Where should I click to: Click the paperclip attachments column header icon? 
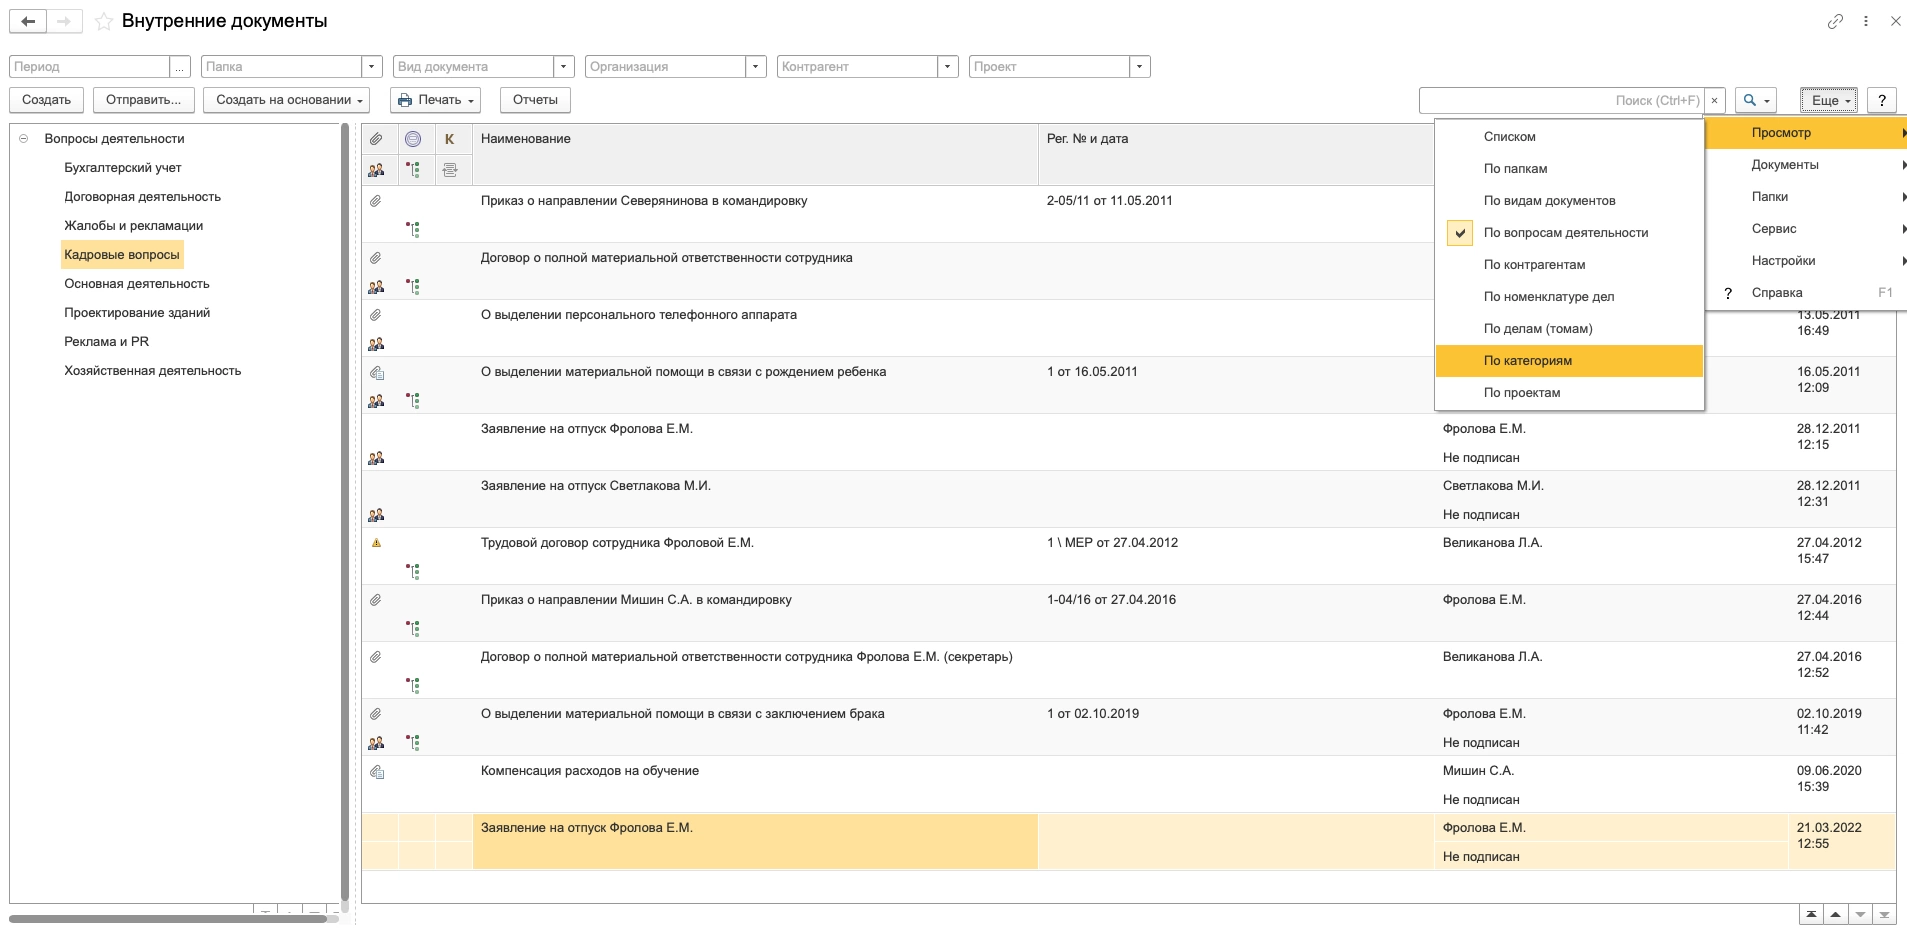point(376,139)
